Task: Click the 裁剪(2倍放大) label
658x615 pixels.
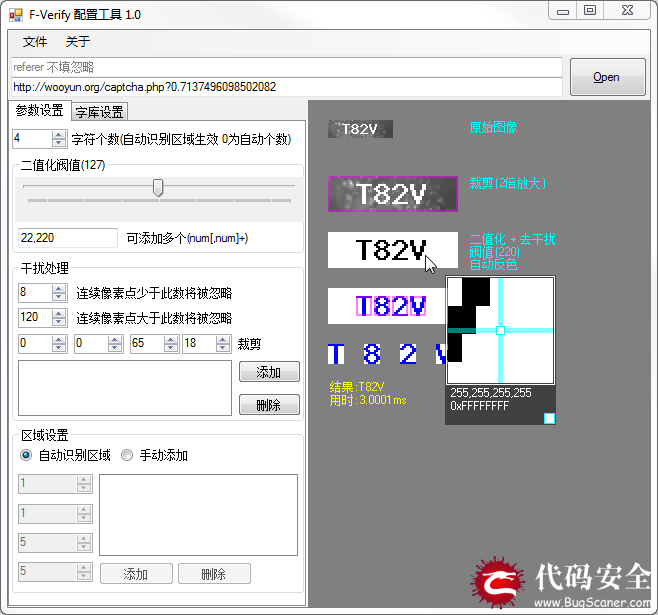Action: (507, 183)
